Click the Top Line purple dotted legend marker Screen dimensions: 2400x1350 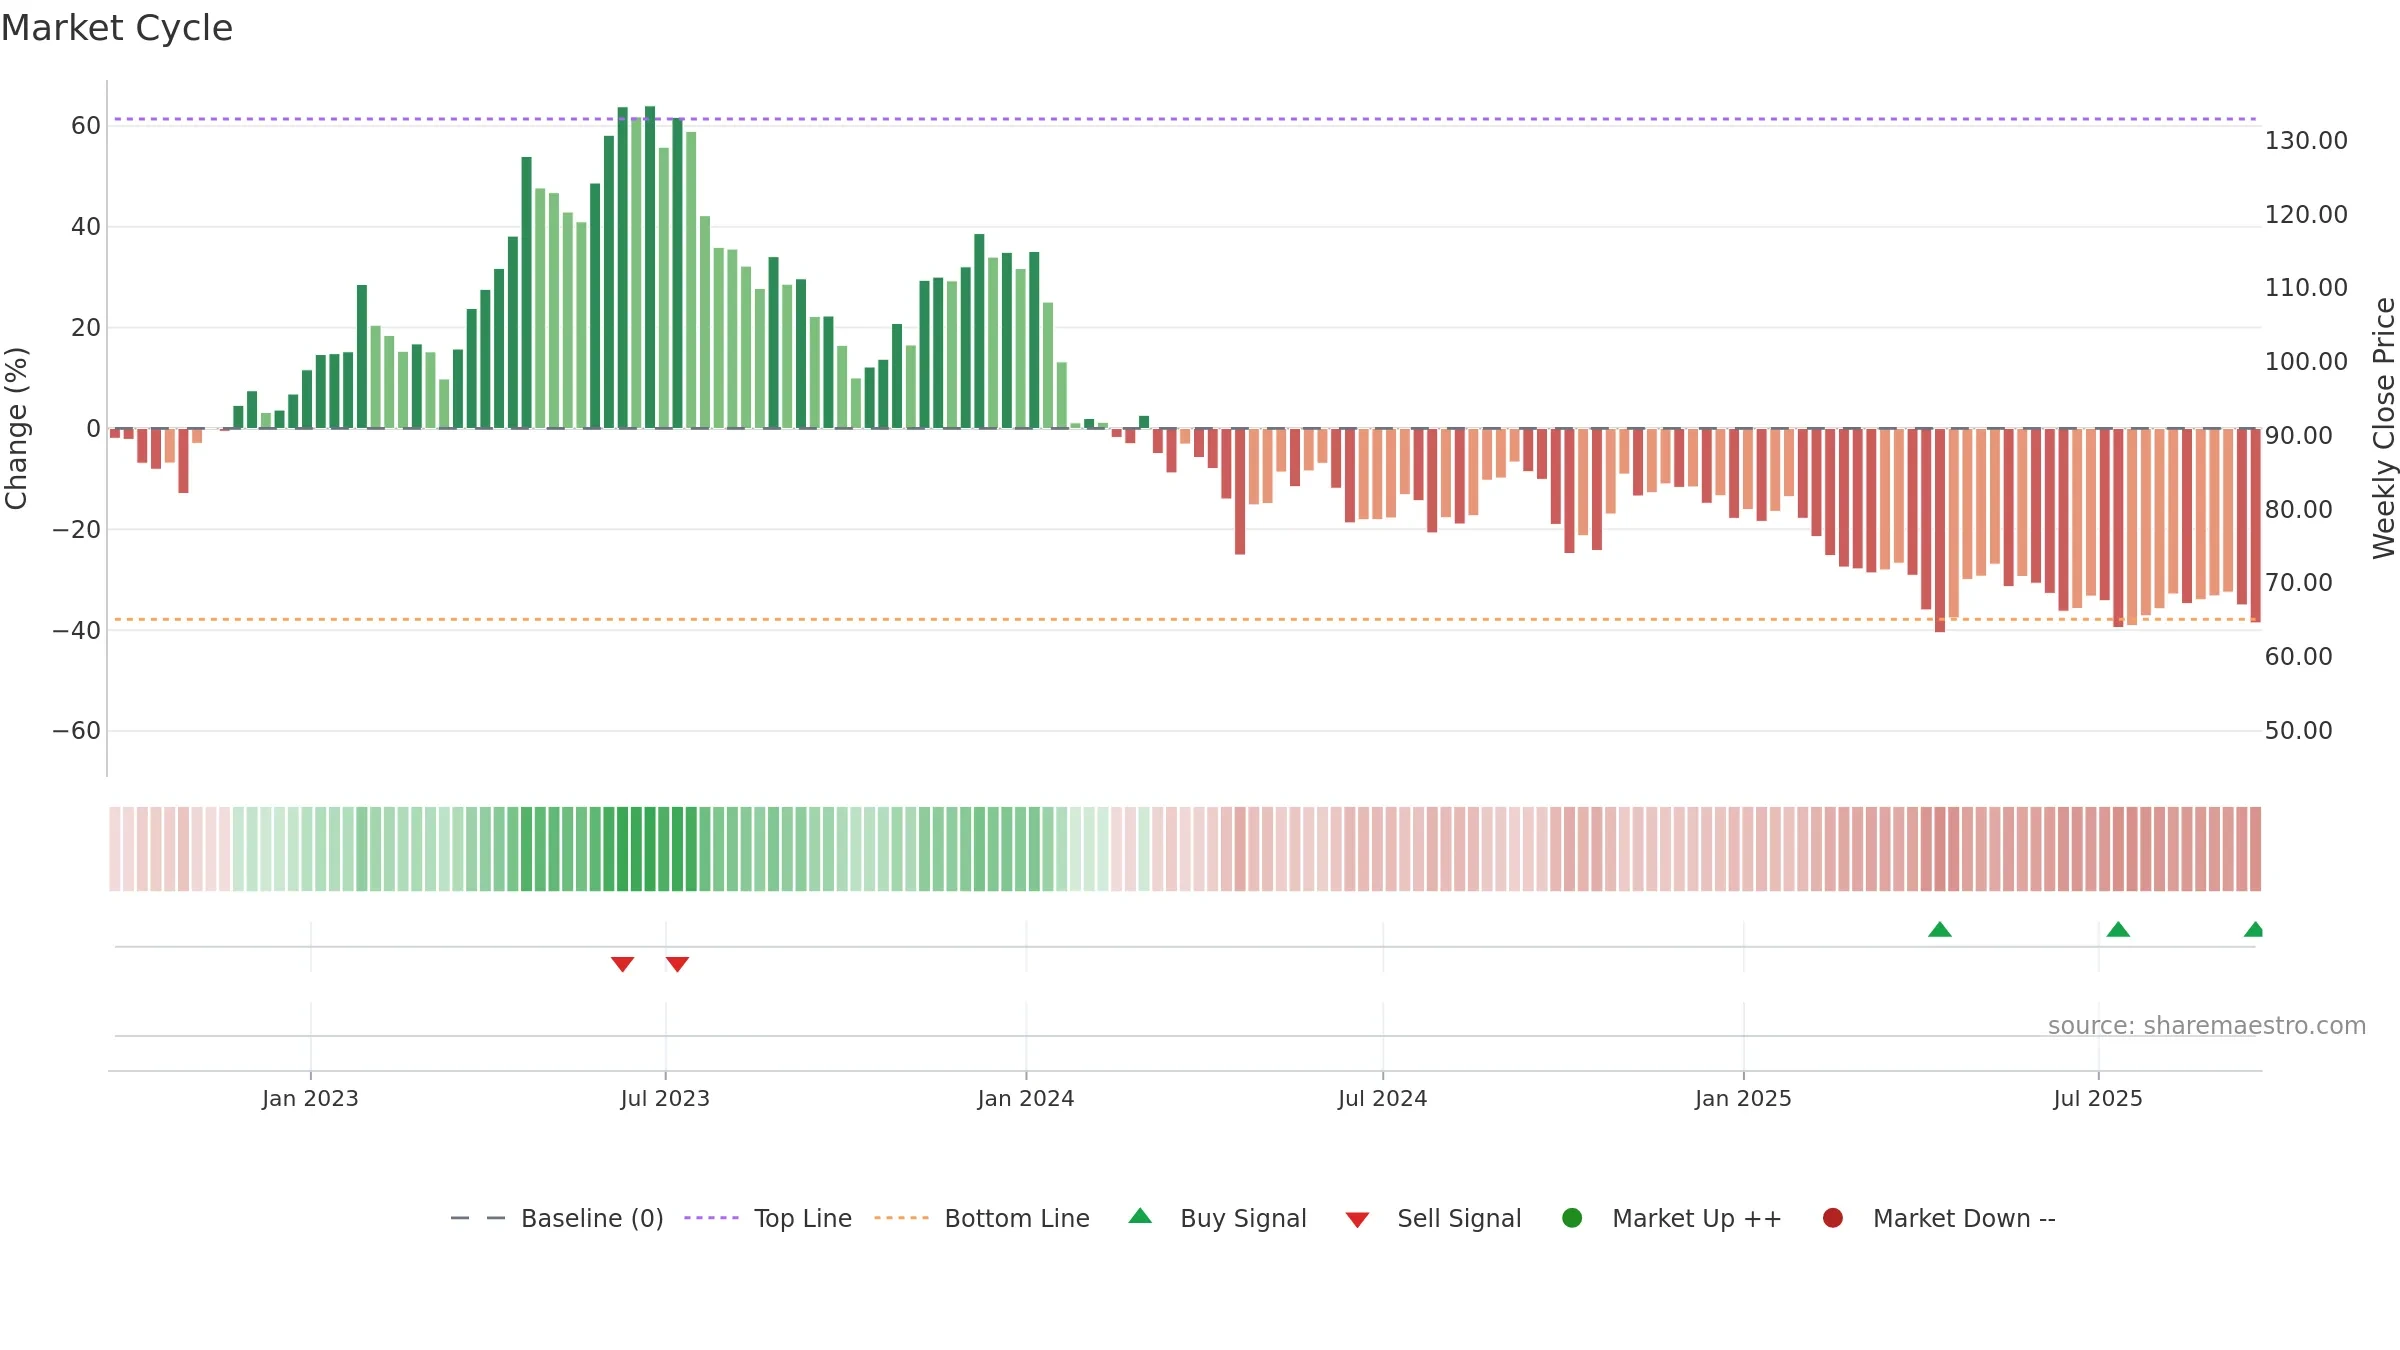tap(711, 1218)
